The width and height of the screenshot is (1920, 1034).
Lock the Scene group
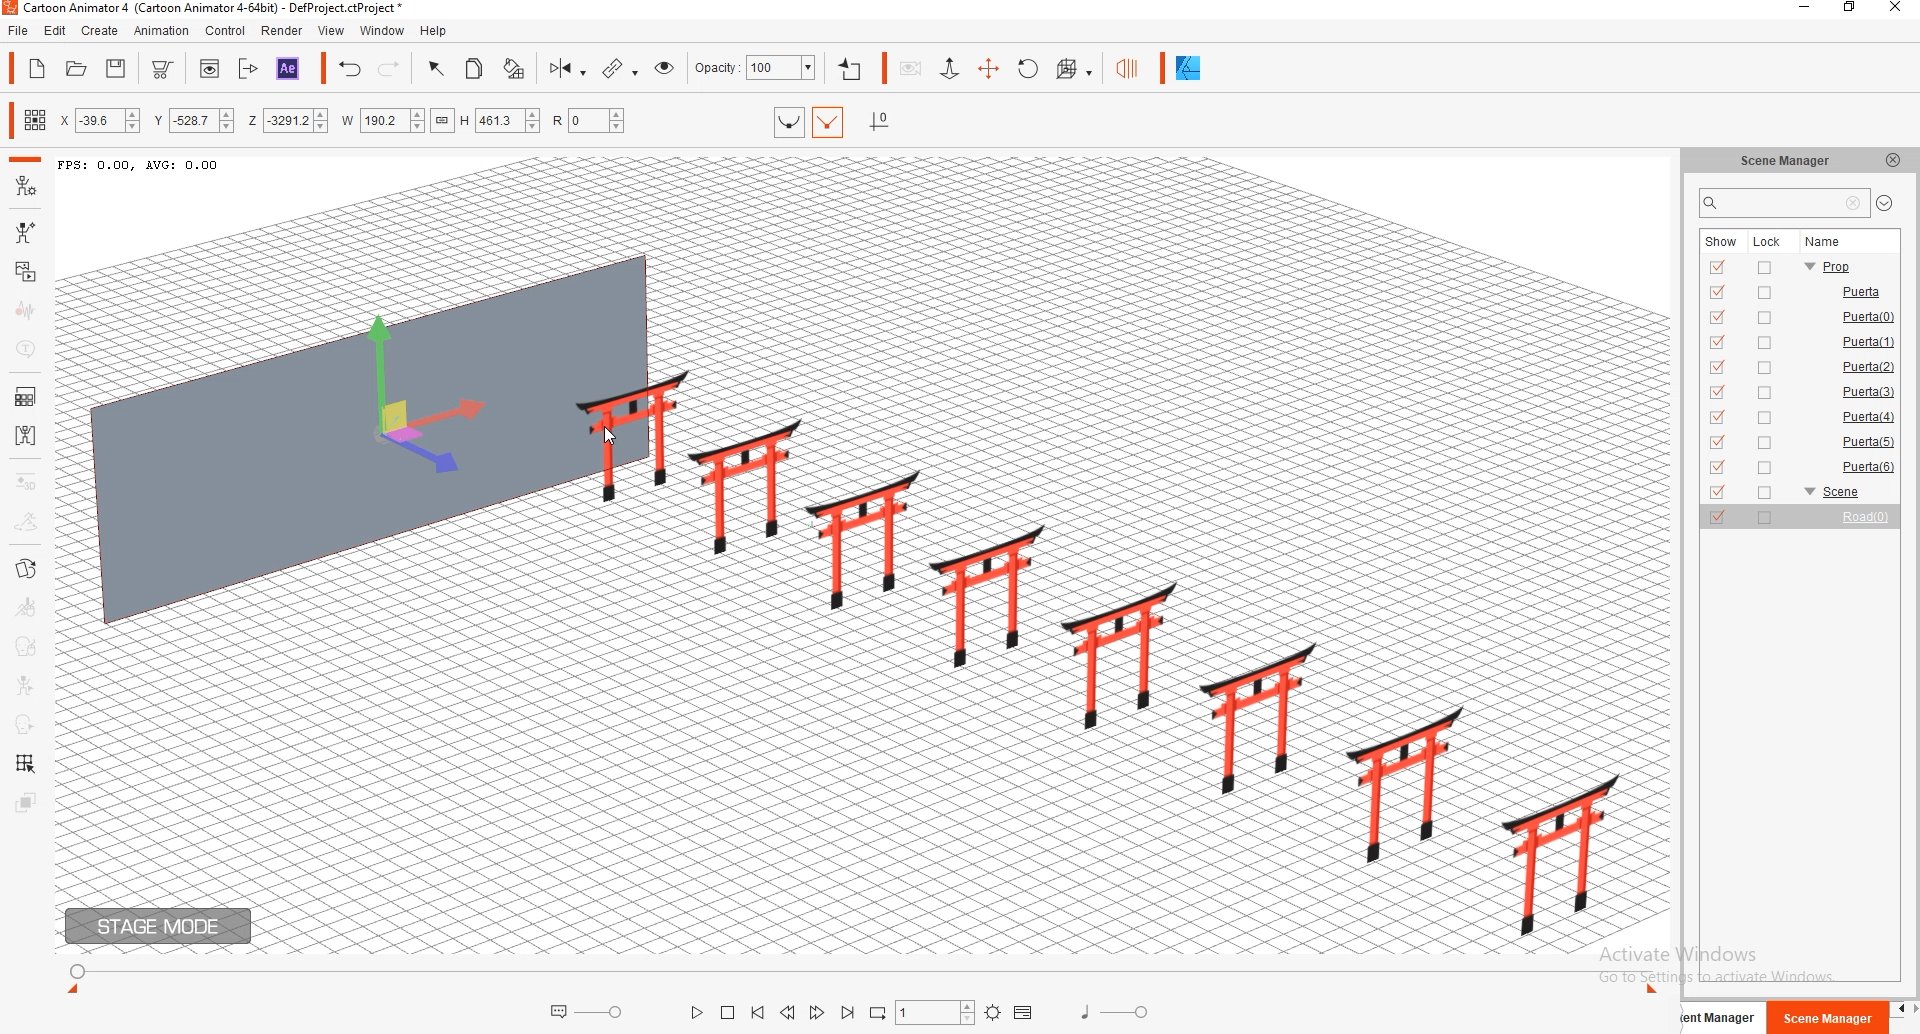(x=1766, y=492)
